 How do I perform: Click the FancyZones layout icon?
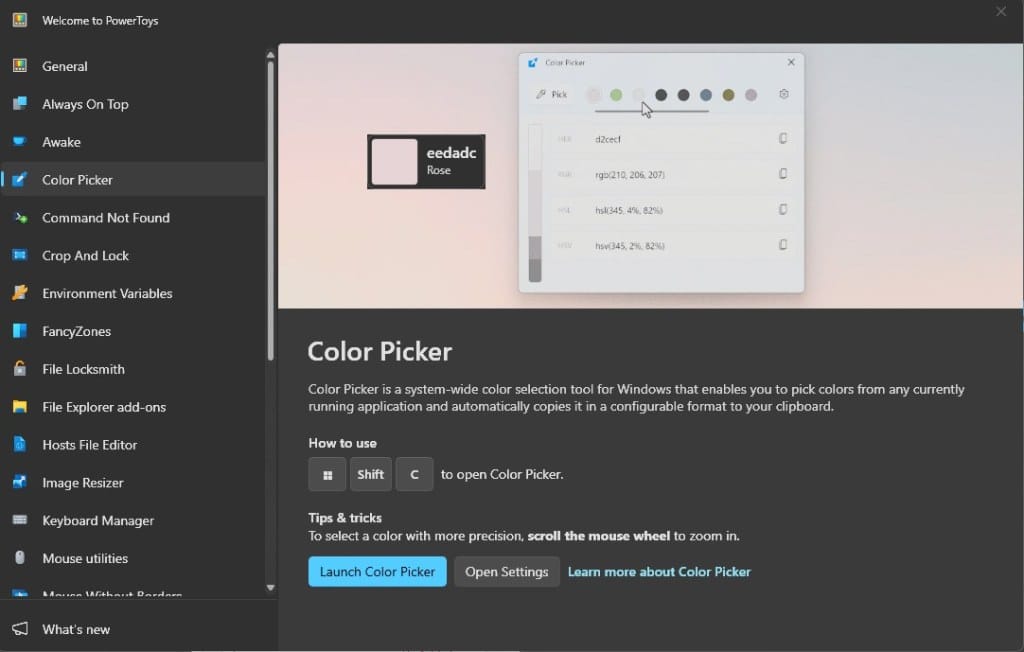pyautogui.click(x=19, y=331)
